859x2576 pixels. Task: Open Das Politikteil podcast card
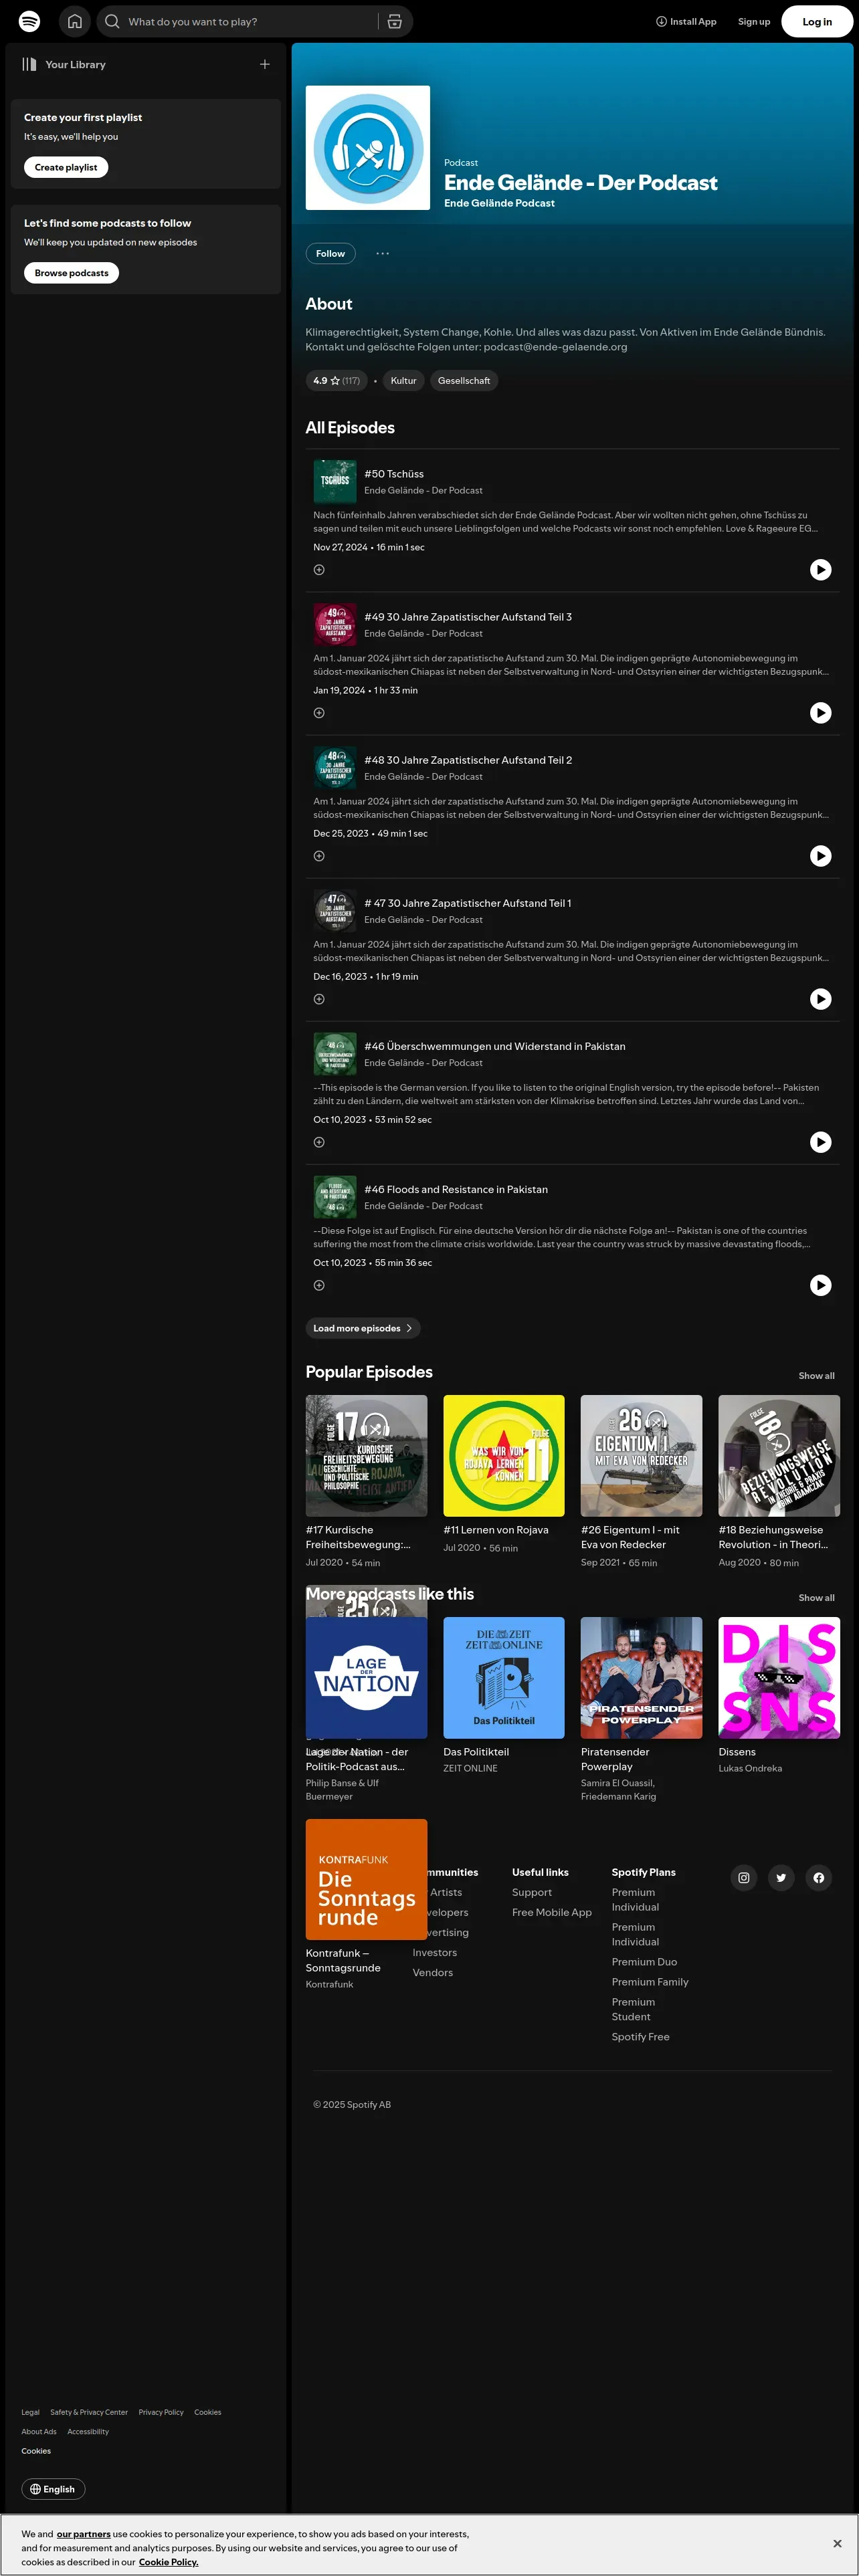(504, 1696)
